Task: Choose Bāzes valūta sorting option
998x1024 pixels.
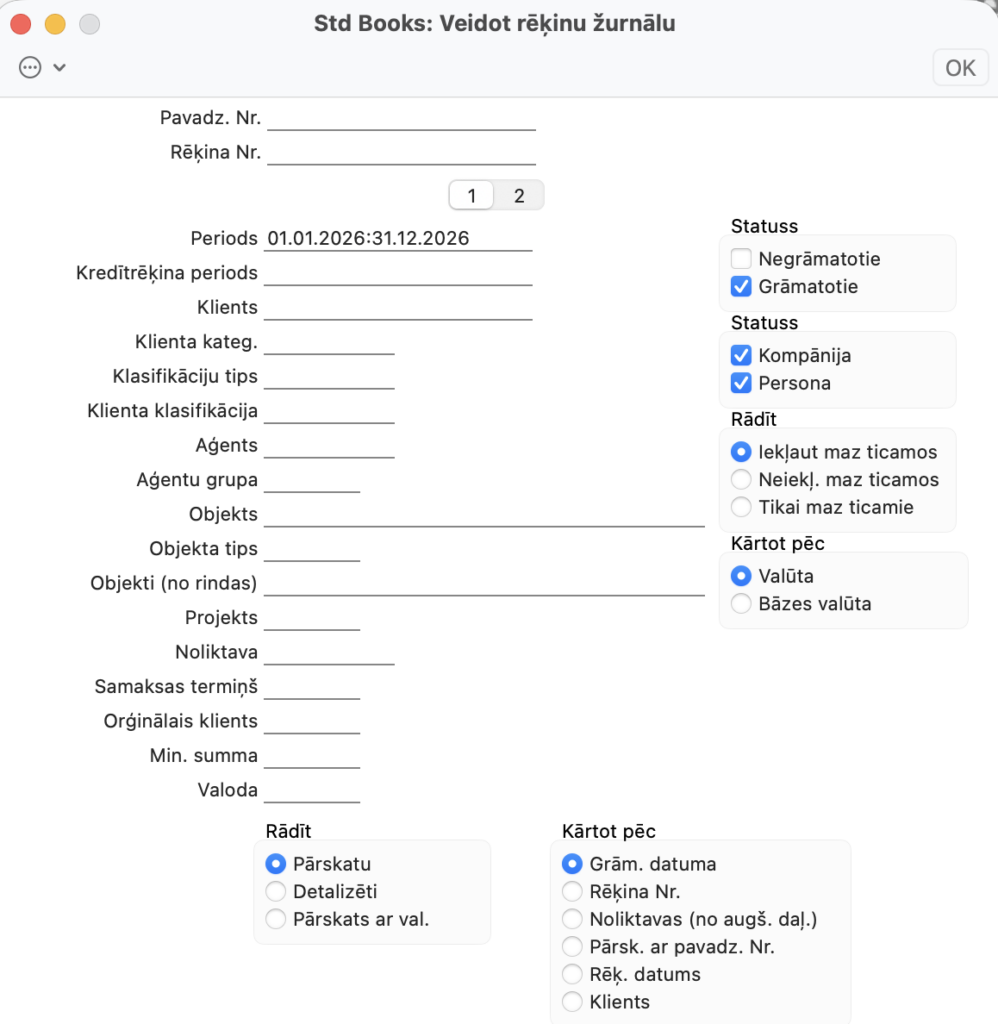Action: (741, 603)
